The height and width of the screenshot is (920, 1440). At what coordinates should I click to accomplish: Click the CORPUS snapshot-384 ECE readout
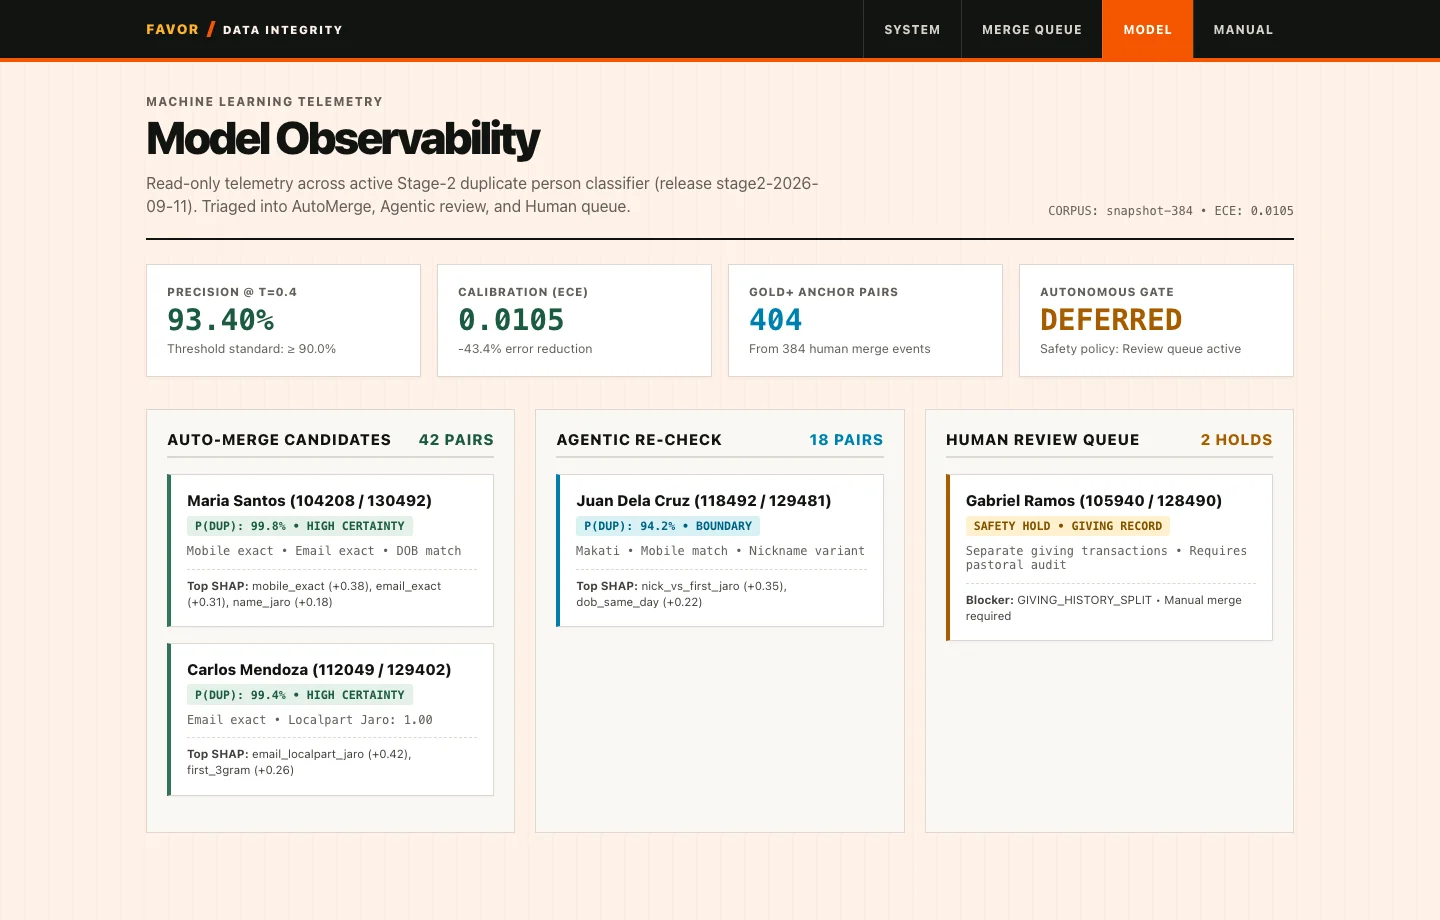point(1170,211)
